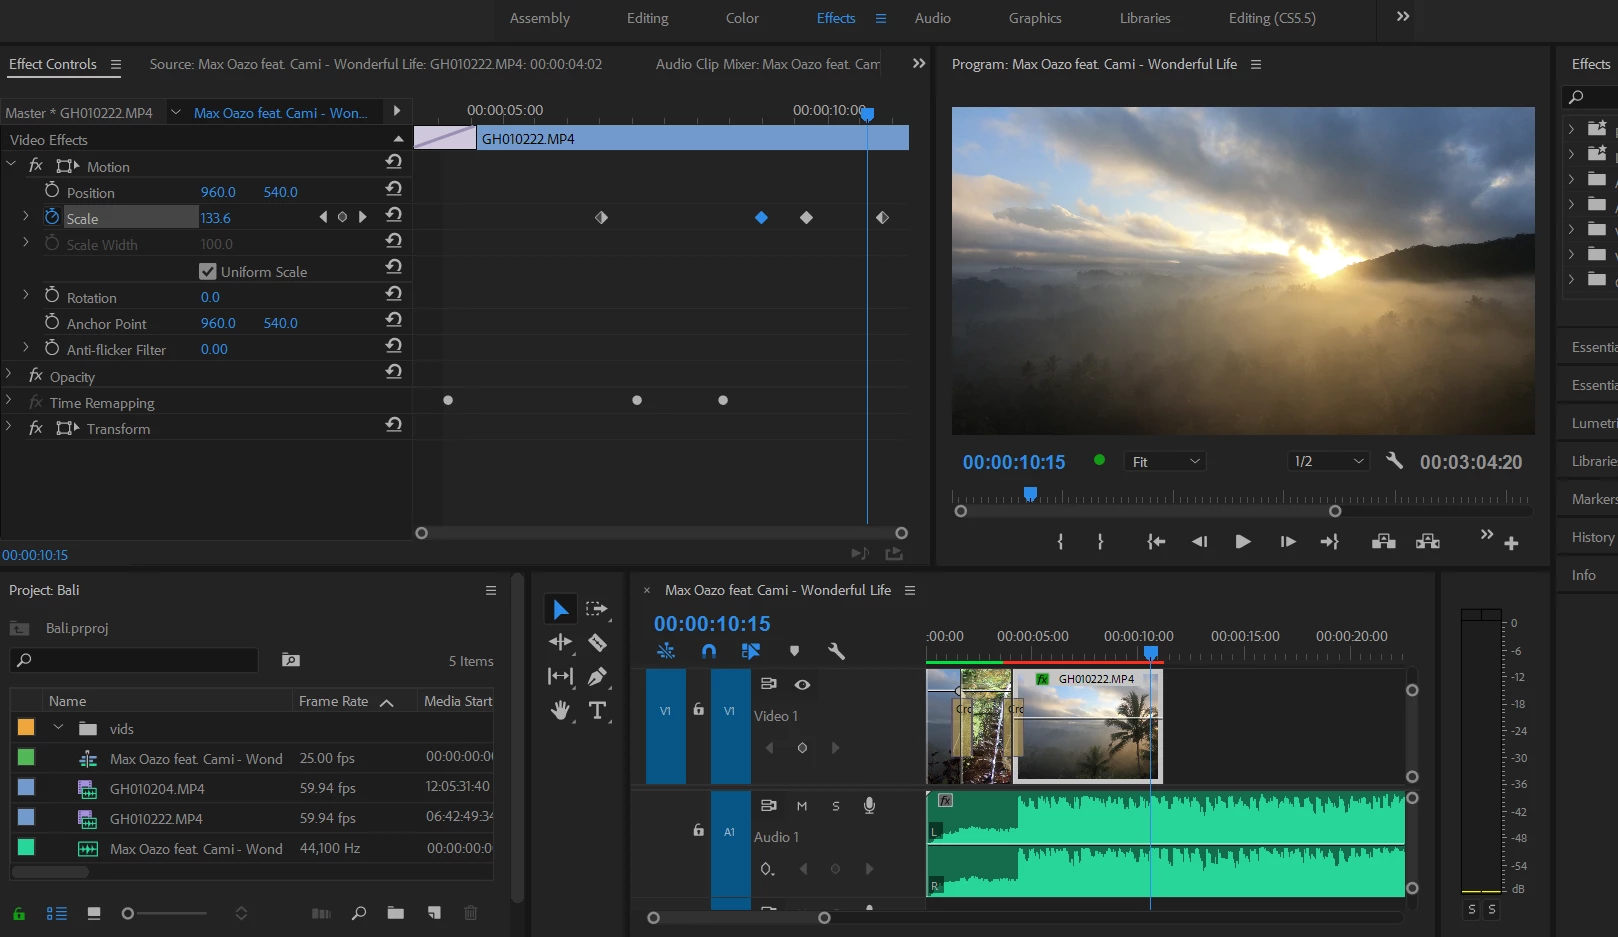1618x937 pixels.
Task: Uncheck Uniform Scale checkbox
Action: click(208, 271)
